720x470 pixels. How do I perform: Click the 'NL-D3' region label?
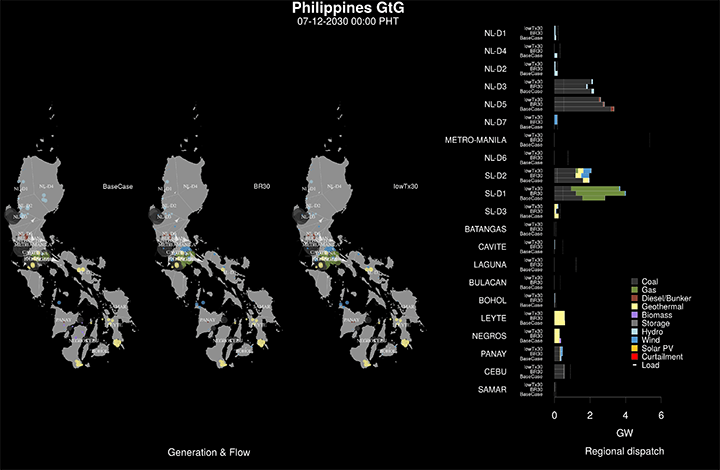[x=495, y=87]
